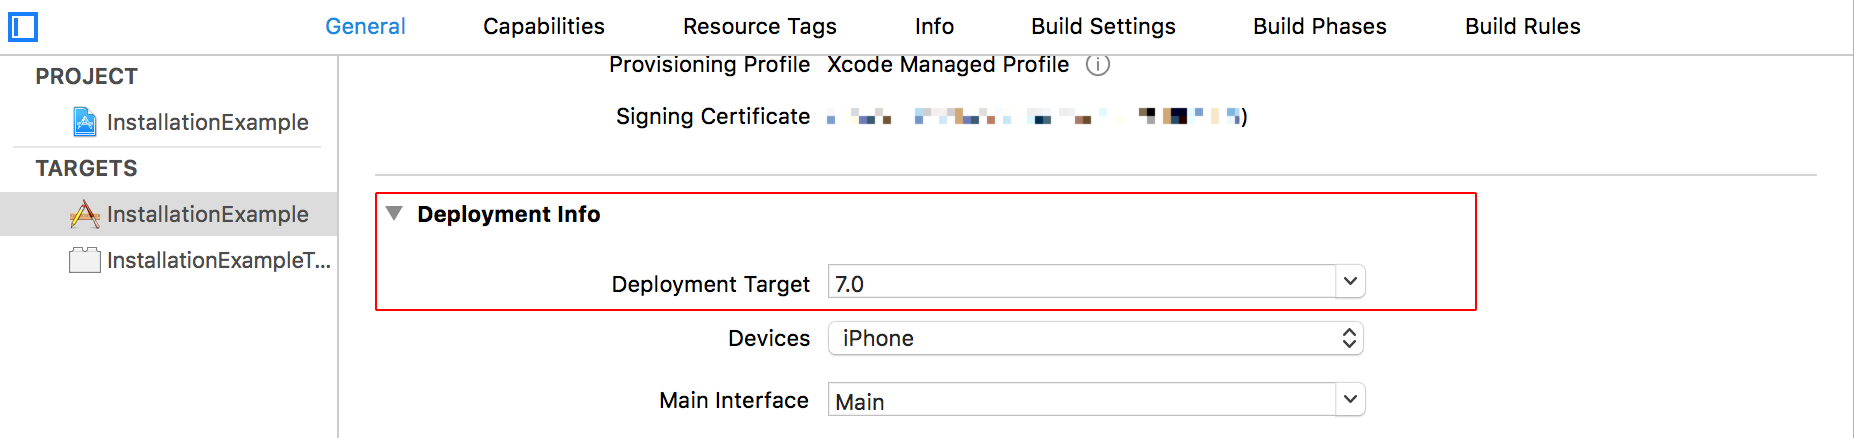The height and width of the screenshot is (438, 1854).
Task: Collapse the Deployment Info section triangle
Action: pos(394,214)
